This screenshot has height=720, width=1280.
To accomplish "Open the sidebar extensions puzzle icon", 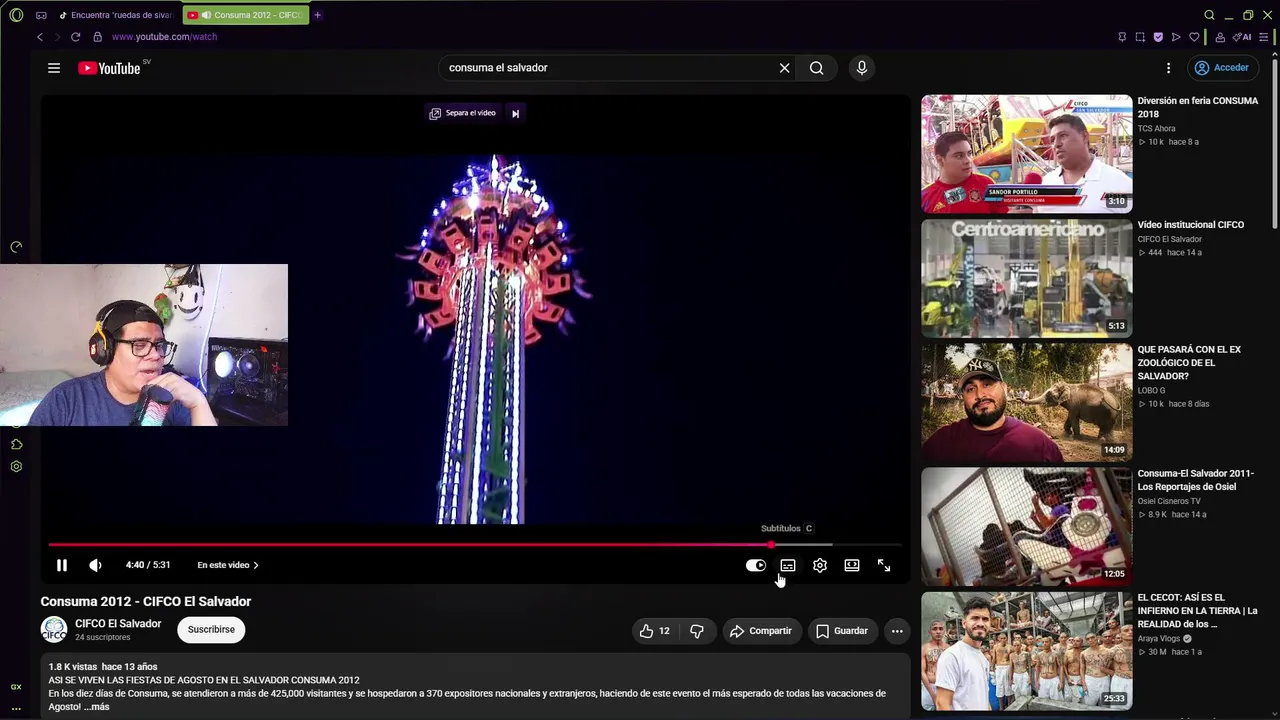I will (x=16, y=444).
